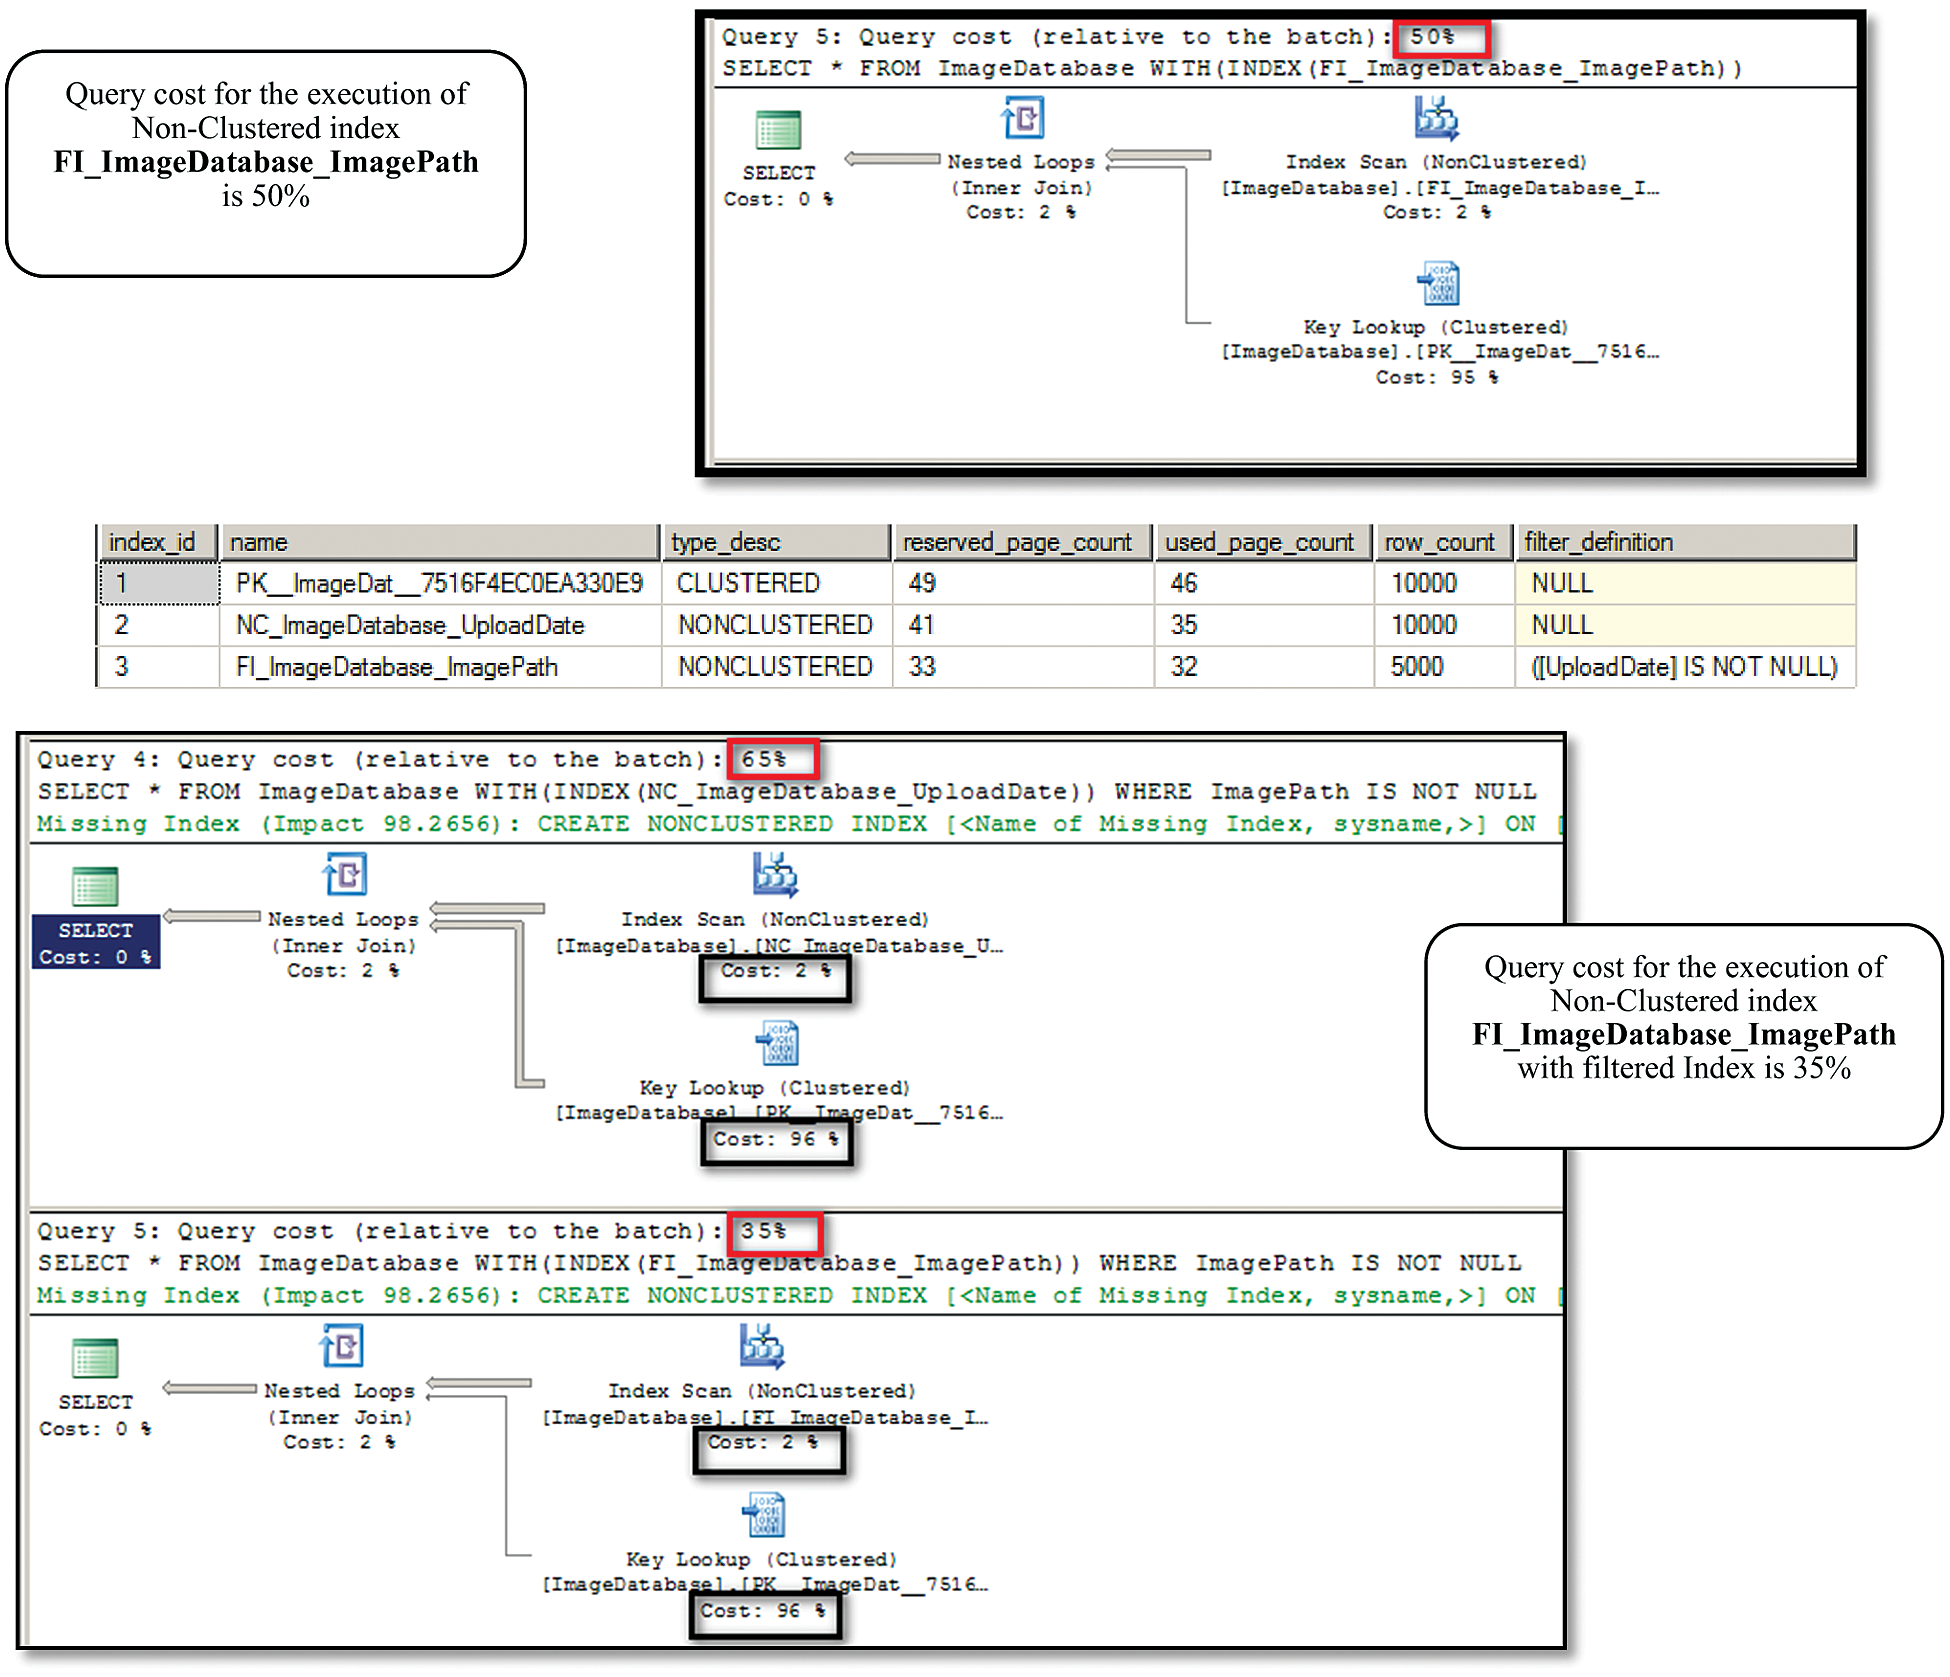Click Index Scan icon in top plan
1950x1677 pixels.
point(1436,118)
